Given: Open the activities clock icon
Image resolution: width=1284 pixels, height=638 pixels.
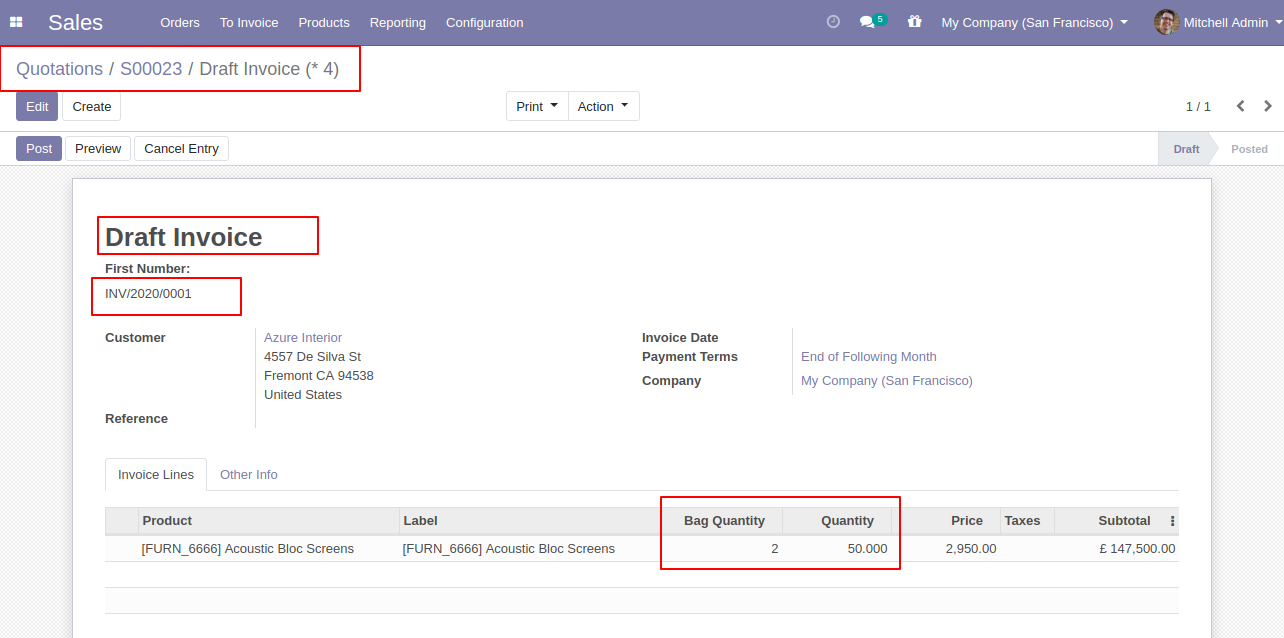Looking at the screenshot, I should [833, 22].
